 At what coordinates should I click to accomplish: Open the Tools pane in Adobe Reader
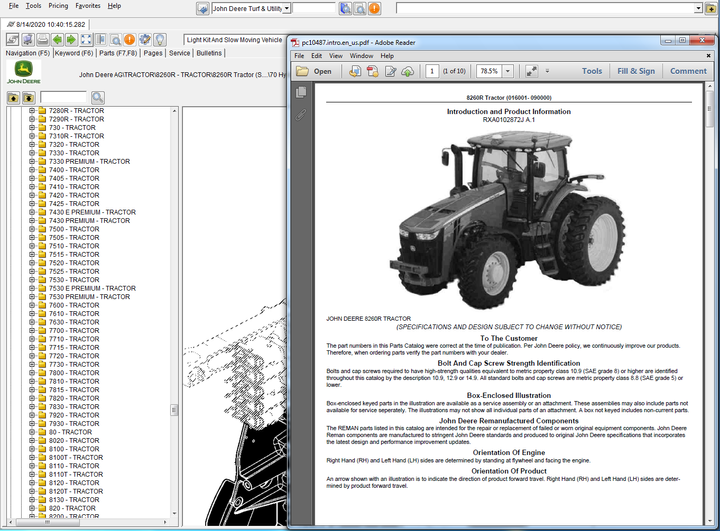(592, 71)
